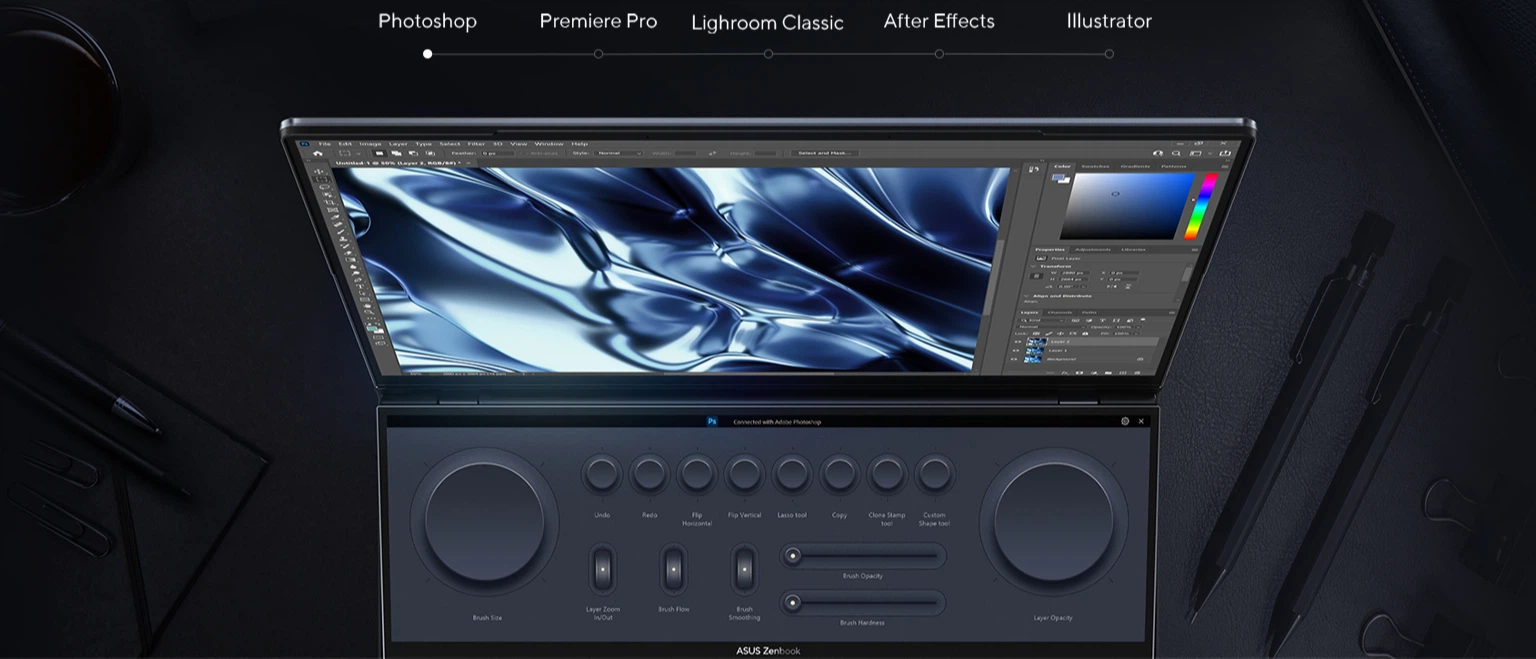Screen dimensions: 1536x659
Task: Open the Lighroom Classic tab
Action: click(767, 22)
